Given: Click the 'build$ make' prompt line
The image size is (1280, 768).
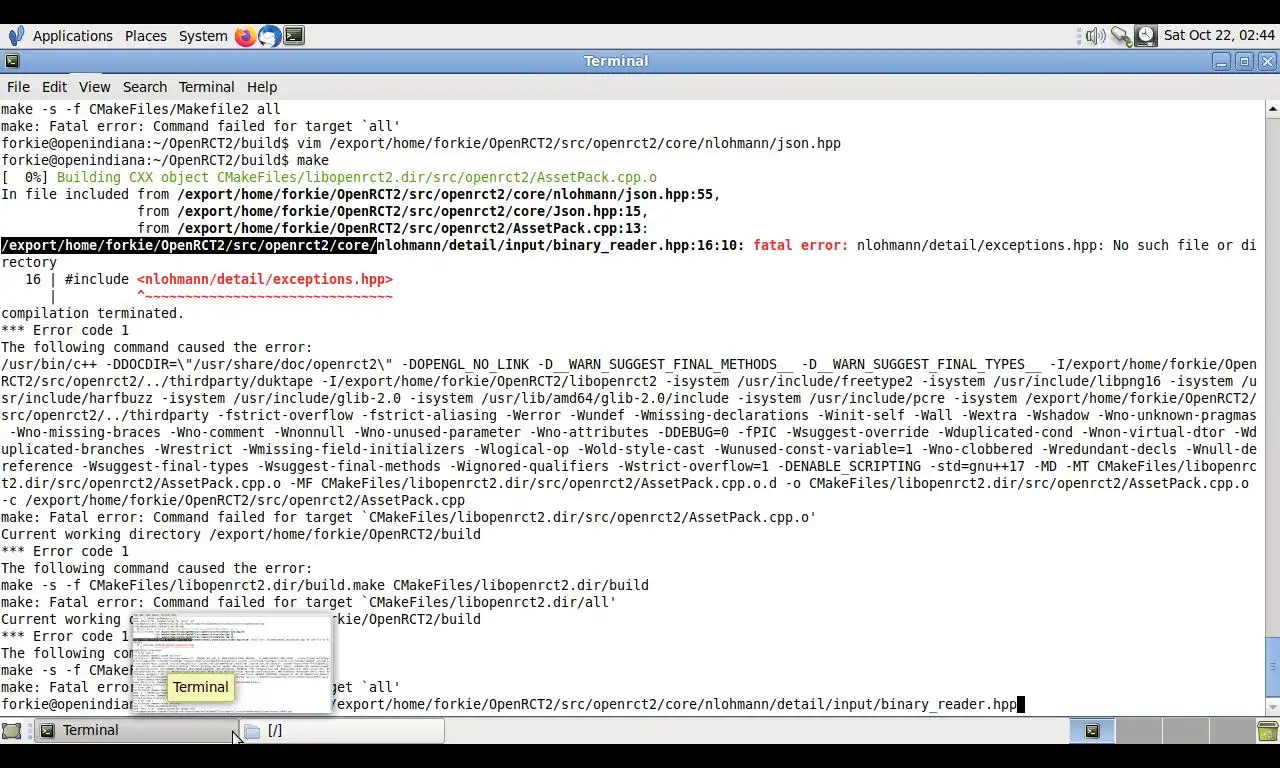Looking at the screenshot, I should pyautogui.click(x=165, y=160).
